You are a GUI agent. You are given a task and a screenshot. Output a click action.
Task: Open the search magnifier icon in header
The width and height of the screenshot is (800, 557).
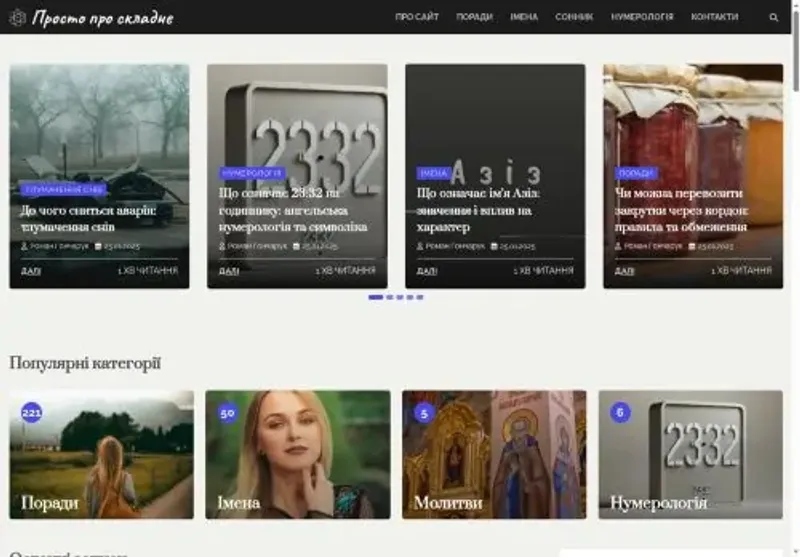tap(773, 17)
